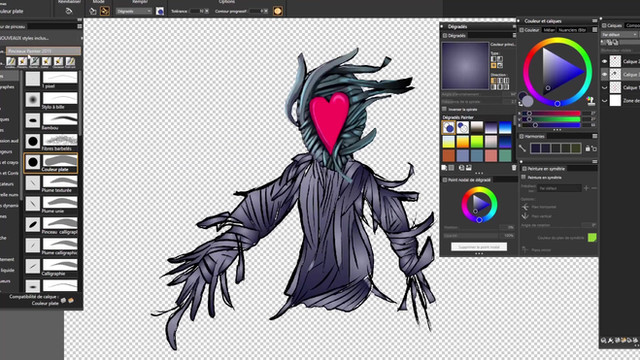Select the Couleur plate brush variant
Screen dimensions: 640x360
pos(51,162)
